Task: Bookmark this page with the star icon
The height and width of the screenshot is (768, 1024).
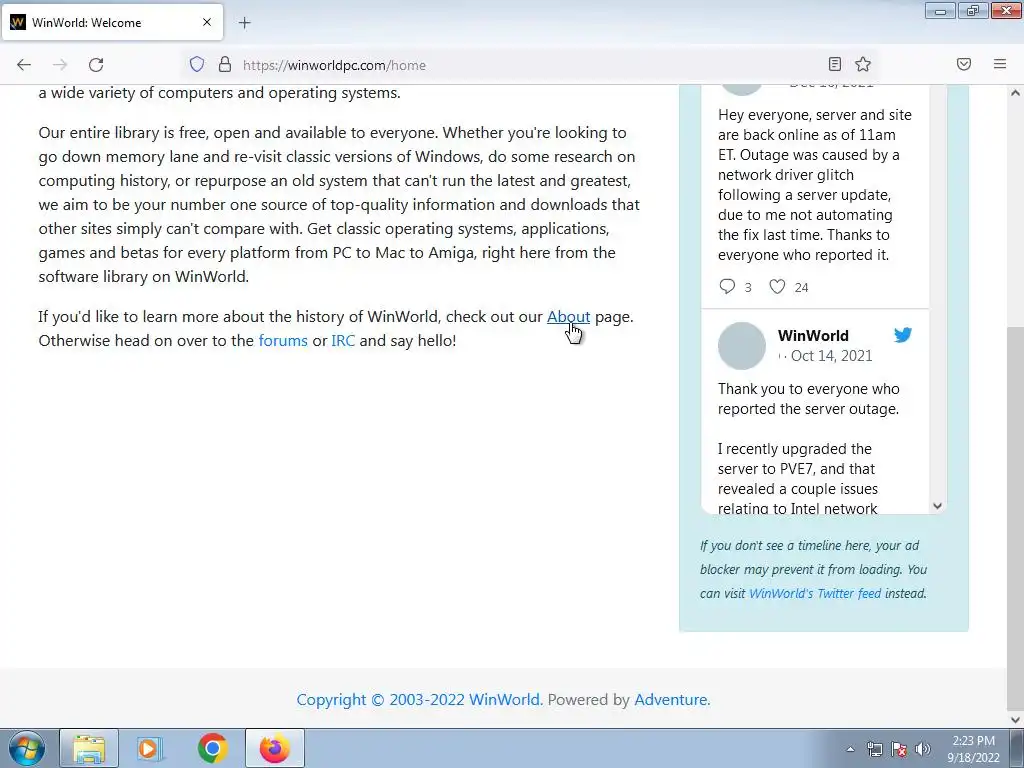Action: coord(863,64)
